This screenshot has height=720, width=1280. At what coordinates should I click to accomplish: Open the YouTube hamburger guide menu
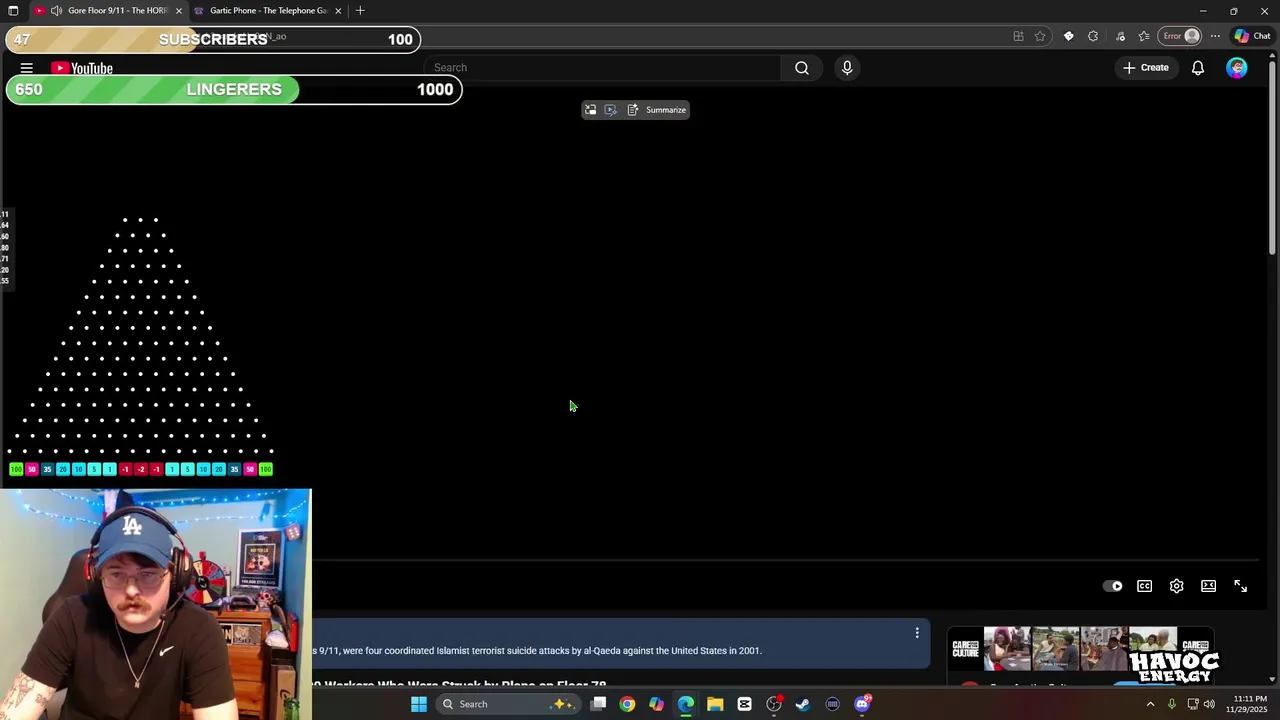click(x=27, y=68)
